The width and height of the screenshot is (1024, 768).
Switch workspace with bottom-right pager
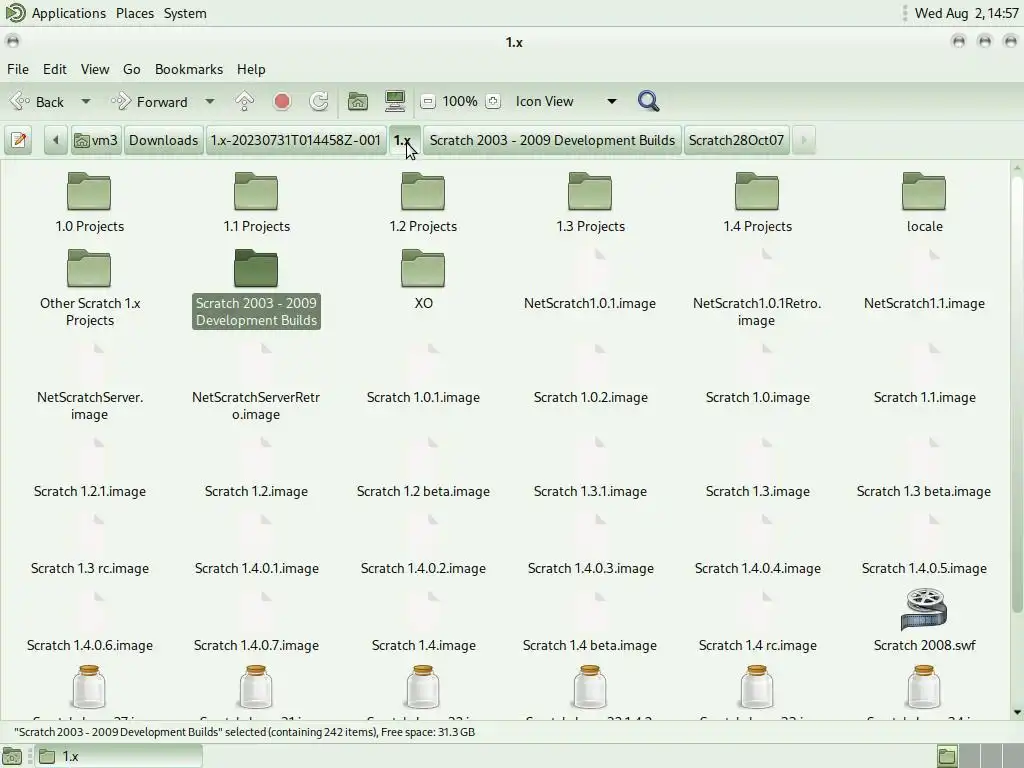[978, 756]
